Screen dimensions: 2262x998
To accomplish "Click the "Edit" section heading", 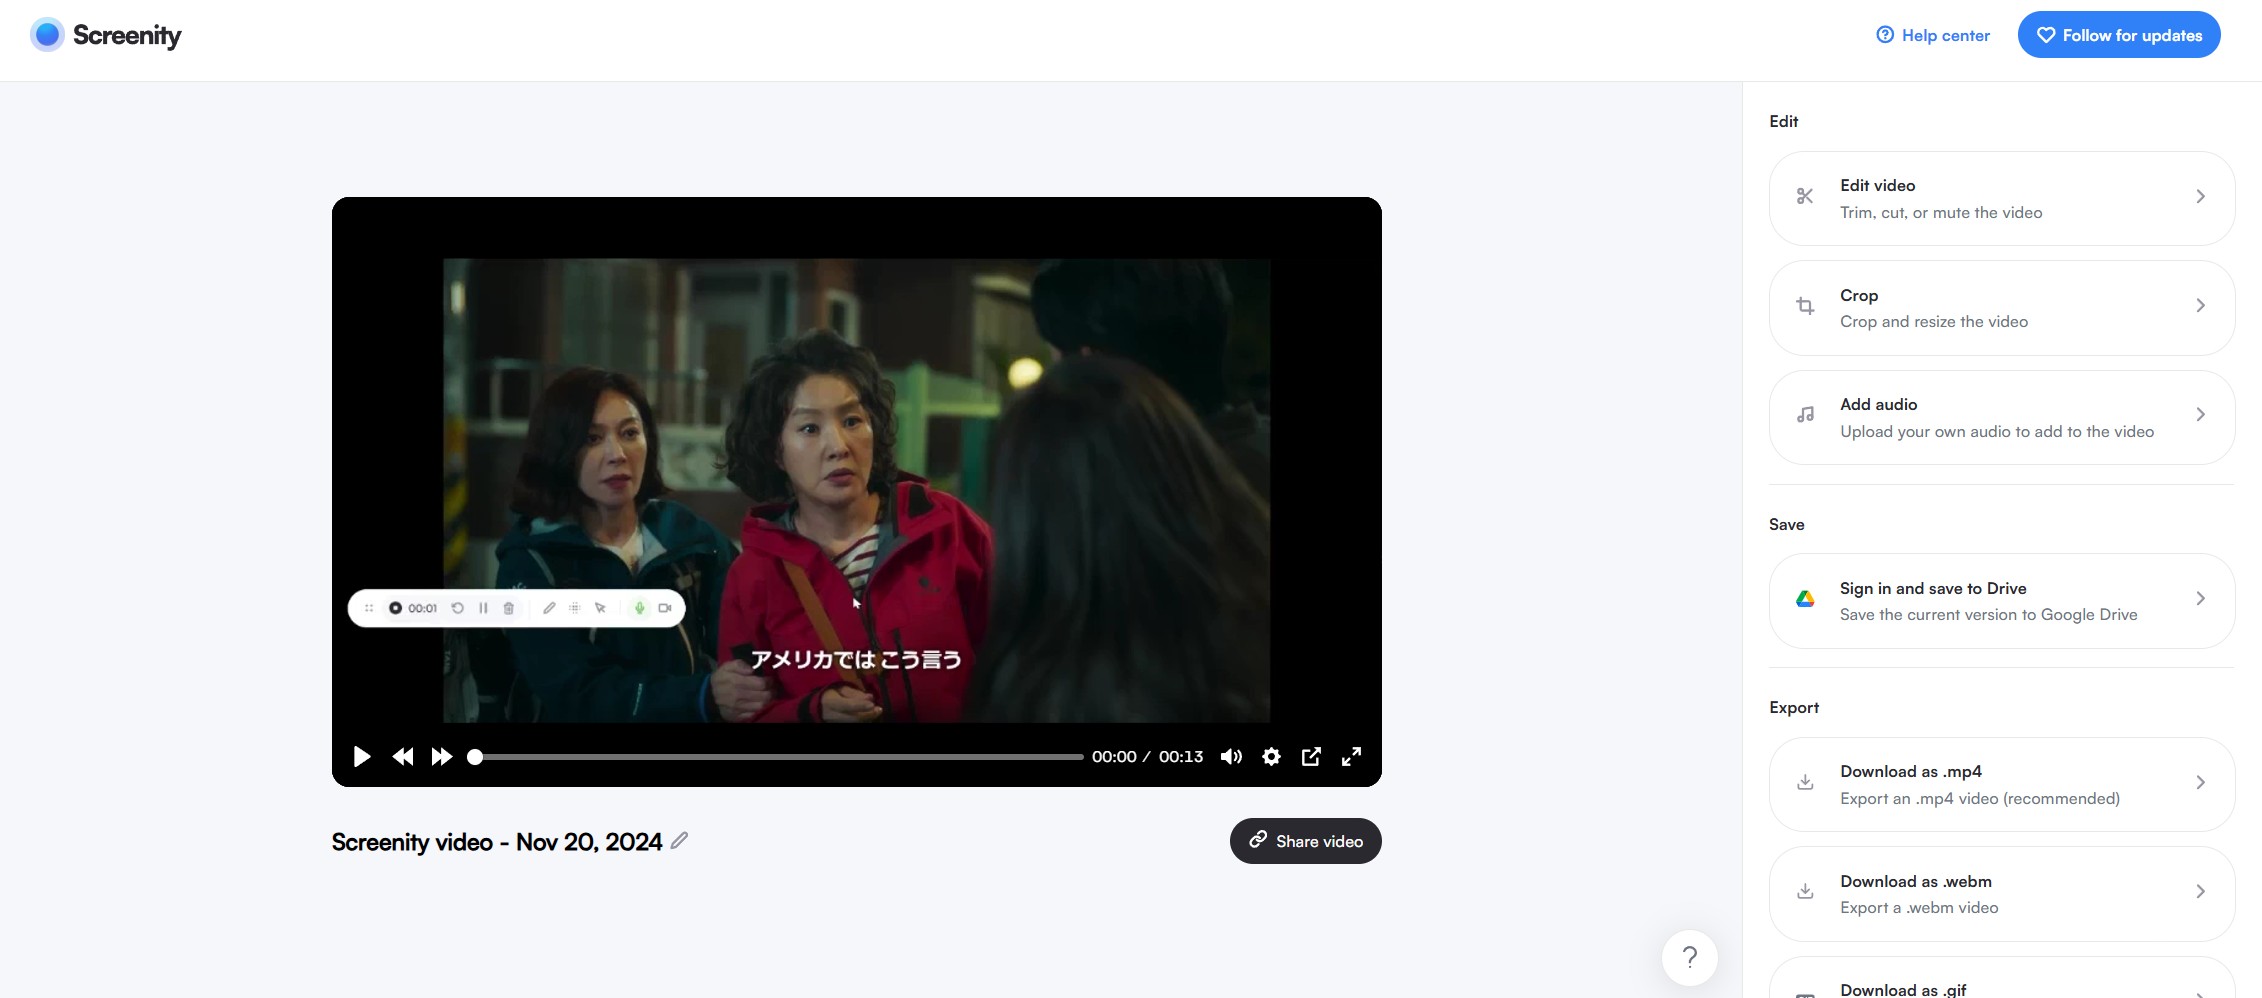I will coord(1784,121).
